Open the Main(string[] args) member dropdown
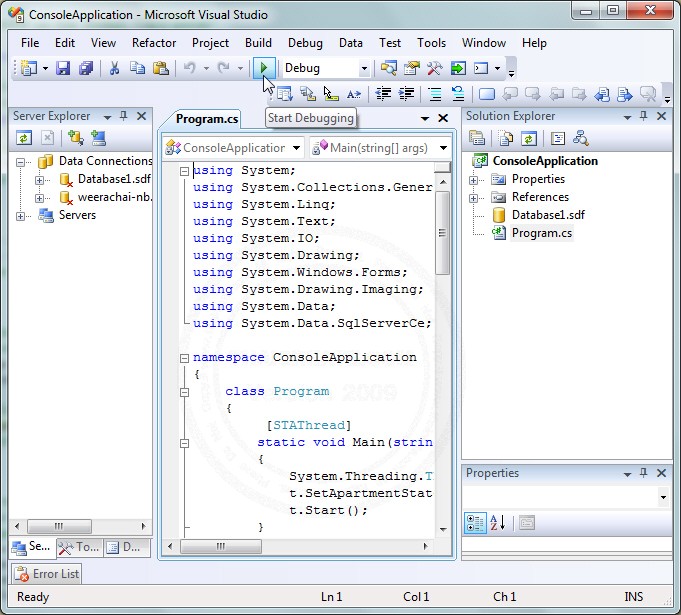 click(443, 148)
